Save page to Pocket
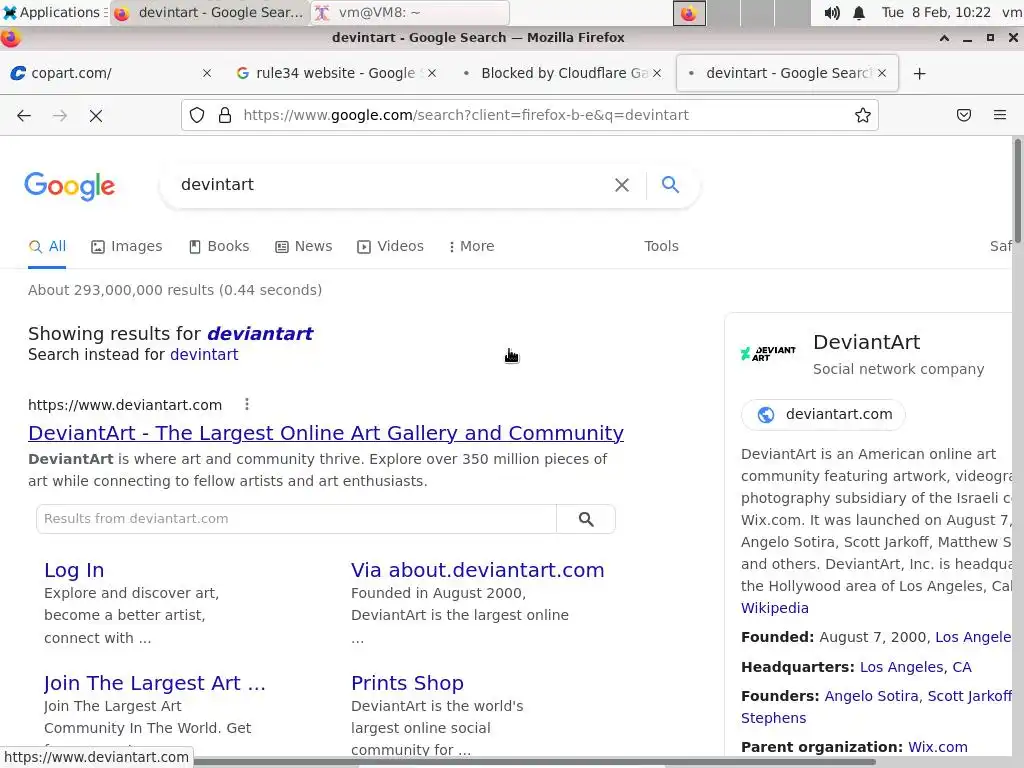 click(x=964, y=116)
